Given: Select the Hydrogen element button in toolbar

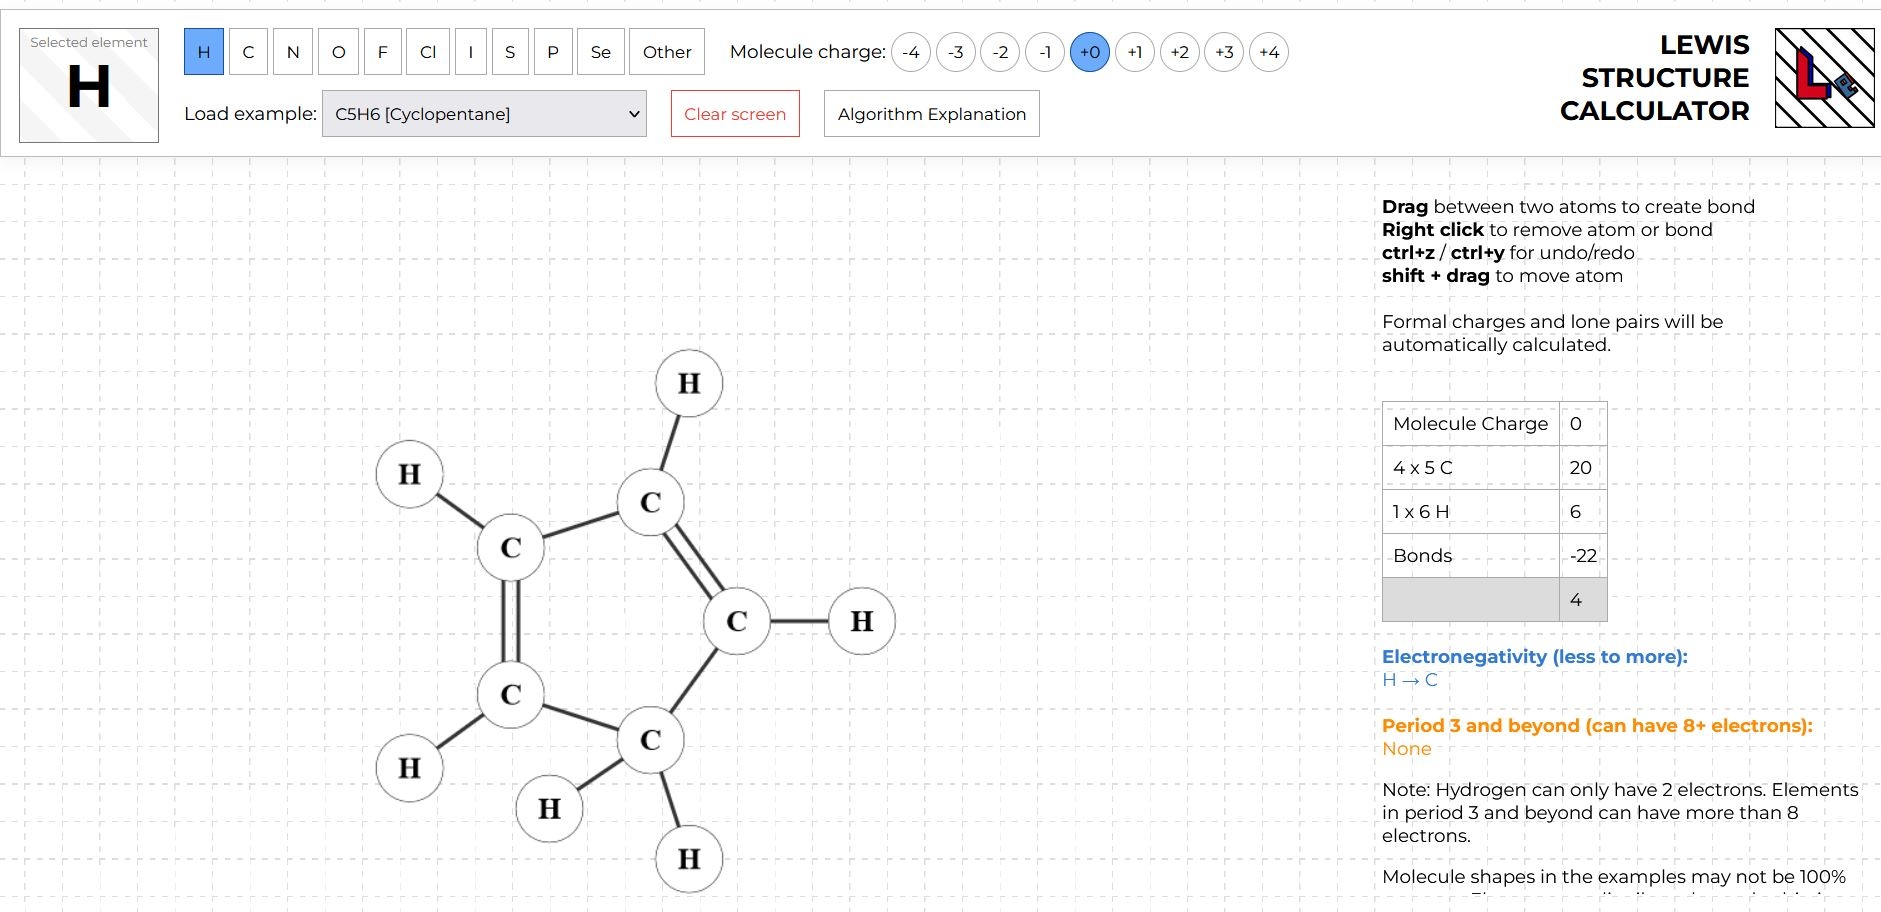Looking at the screenshot, I should tap(204, 52).
